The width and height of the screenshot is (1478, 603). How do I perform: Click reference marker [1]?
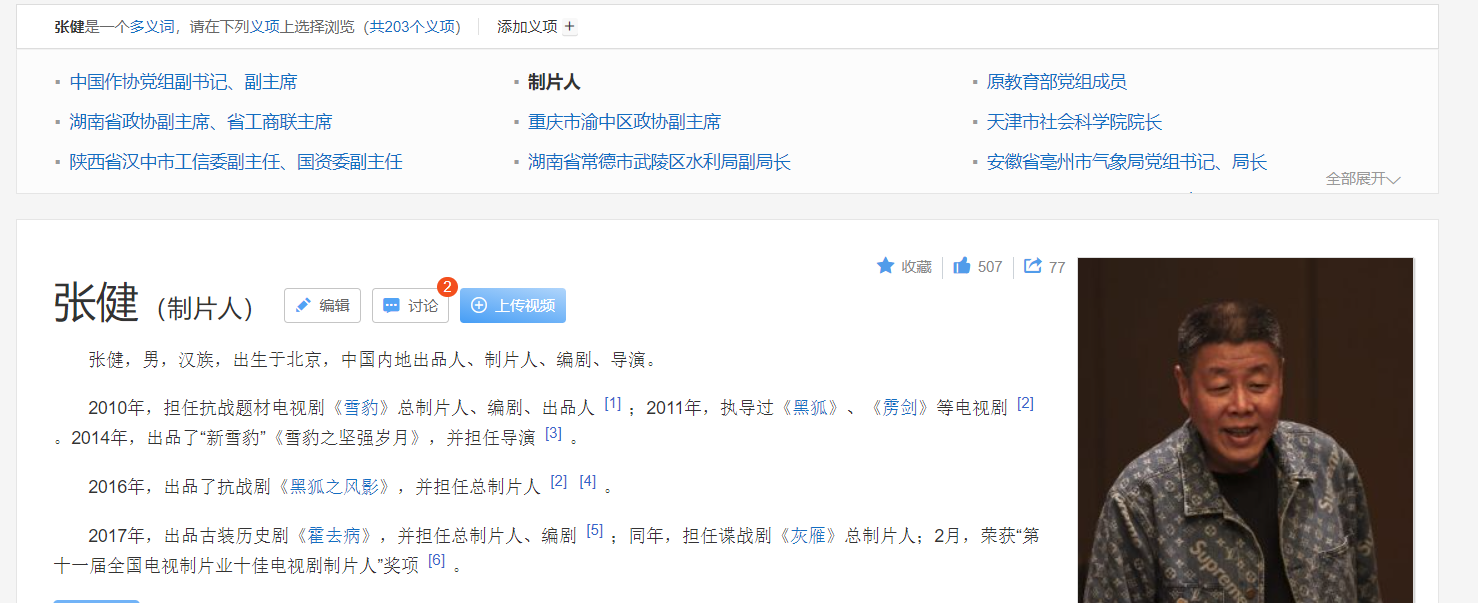coord(610,400)
